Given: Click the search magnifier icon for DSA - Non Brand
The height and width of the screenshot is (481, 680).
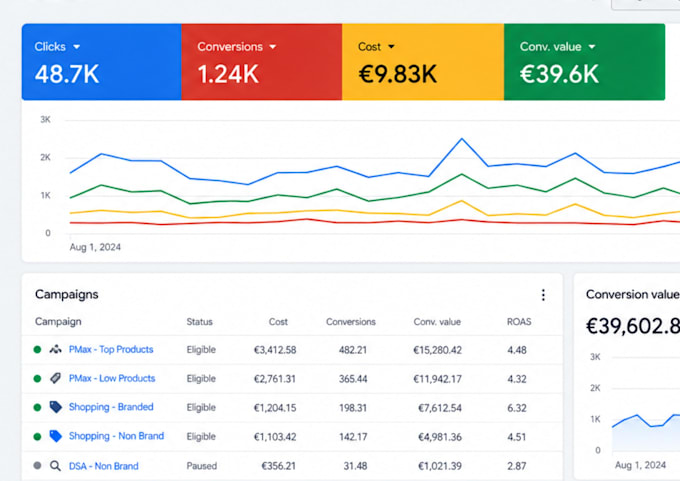Looking at the screenshot, I should pyautogui.click(x=55, y=466).
